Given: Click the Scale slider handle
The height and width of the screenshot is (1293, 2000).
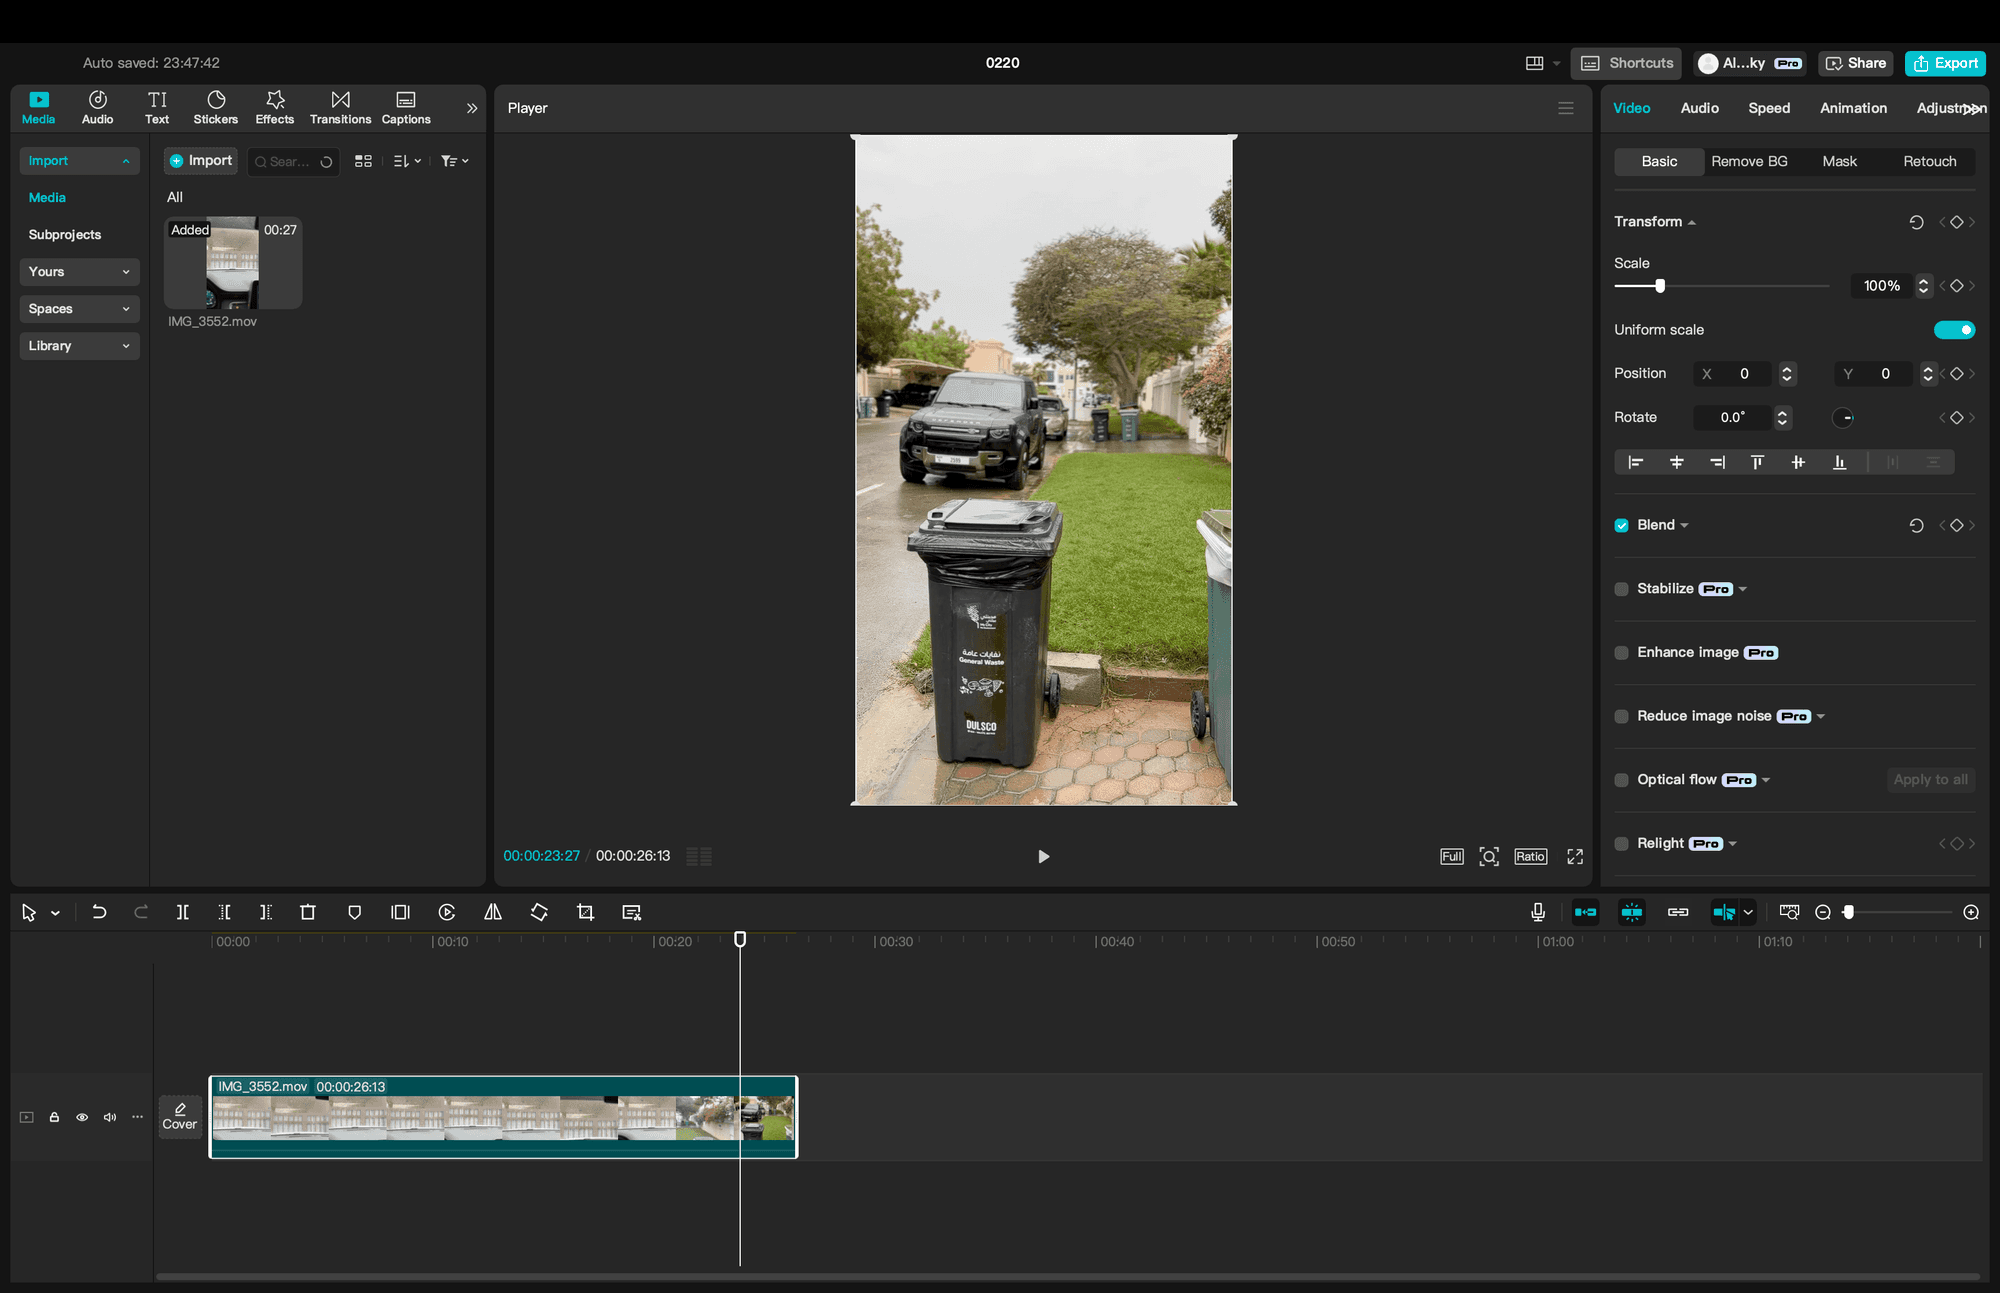Looking at the screenshot, I should click(x=1660, y=286).
